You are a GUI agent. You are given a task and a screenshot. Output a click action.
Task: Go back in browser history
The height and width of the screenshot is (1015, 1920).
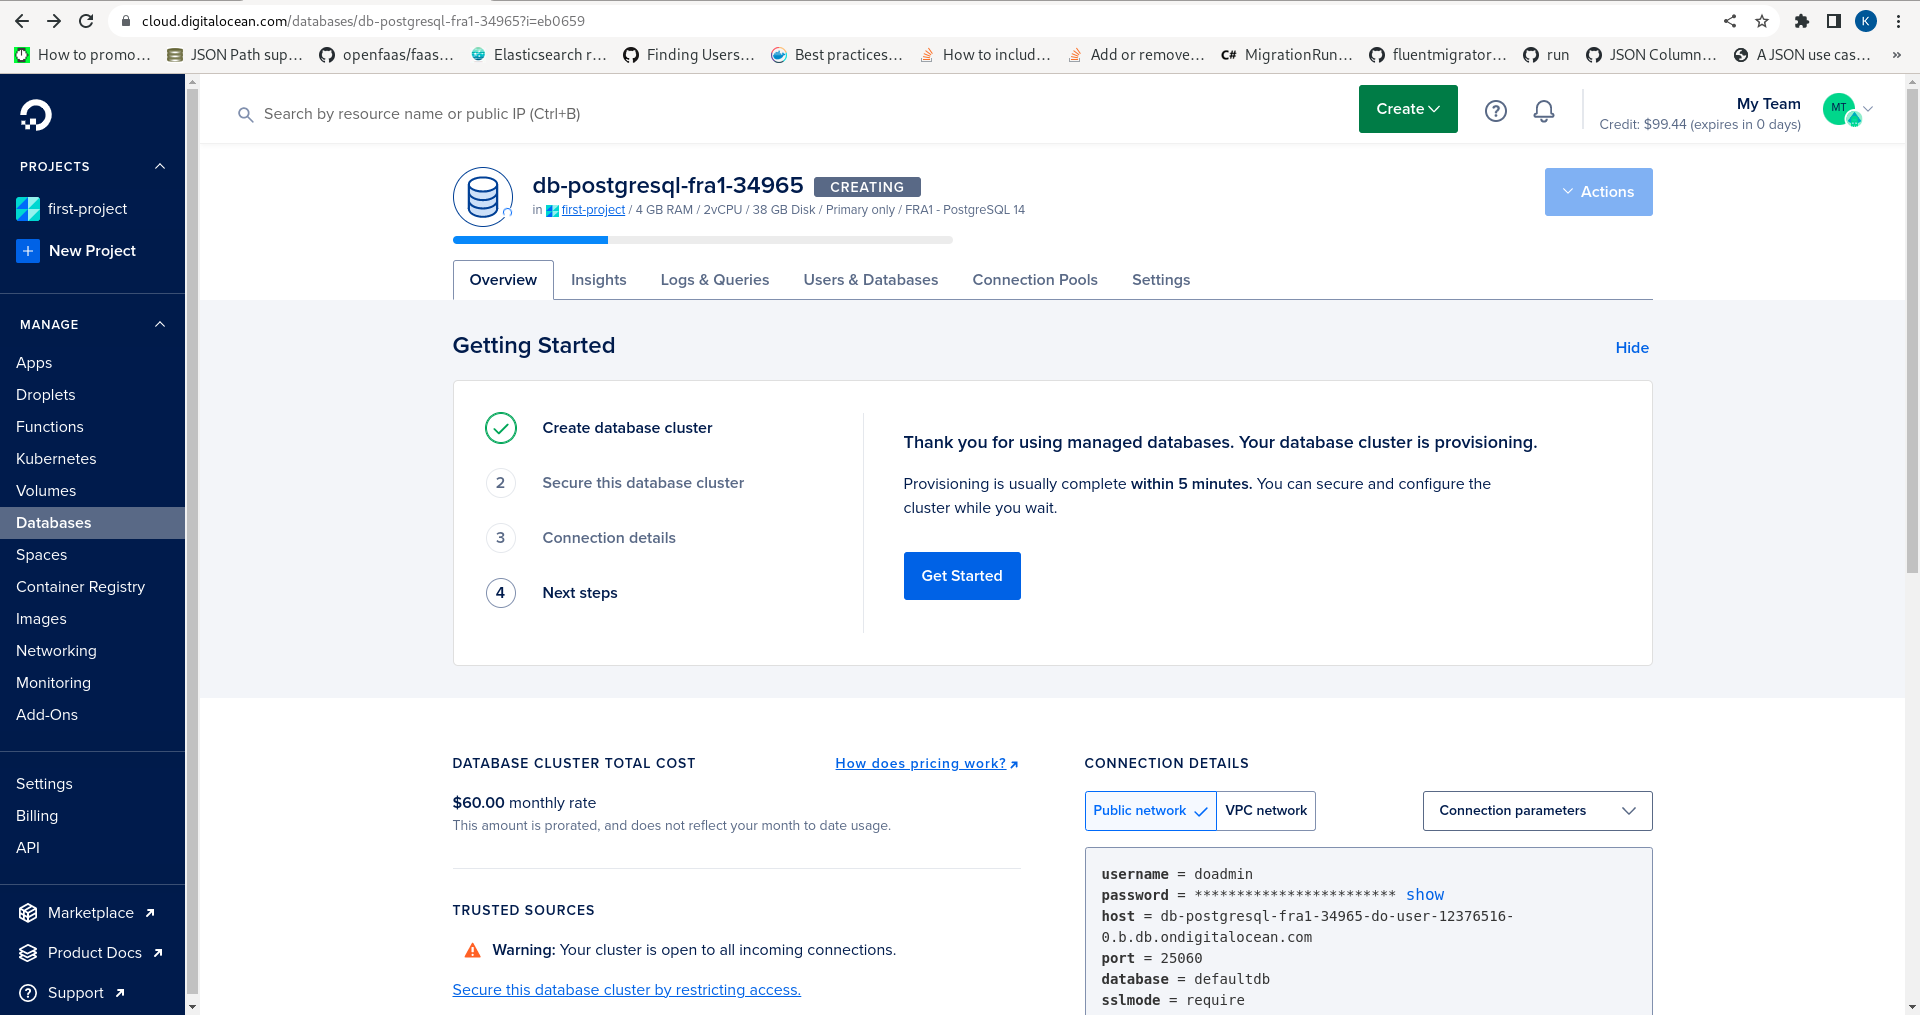point(22,21)
